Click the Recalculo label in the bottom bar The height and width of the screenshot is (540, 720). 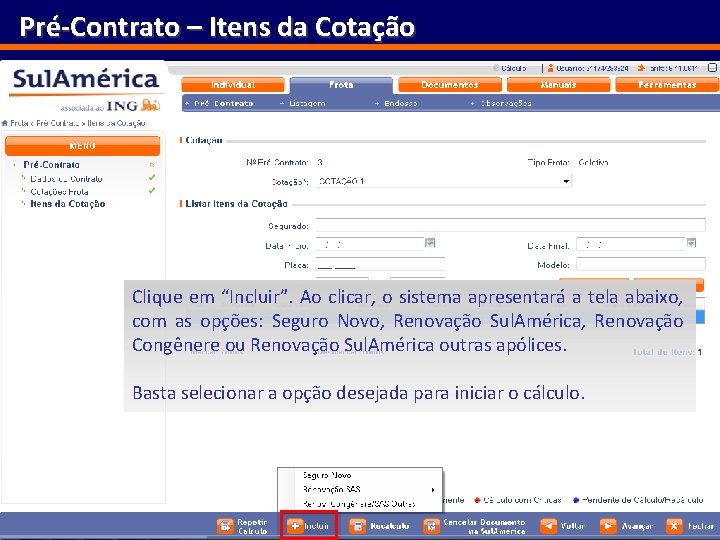(389, 526)
